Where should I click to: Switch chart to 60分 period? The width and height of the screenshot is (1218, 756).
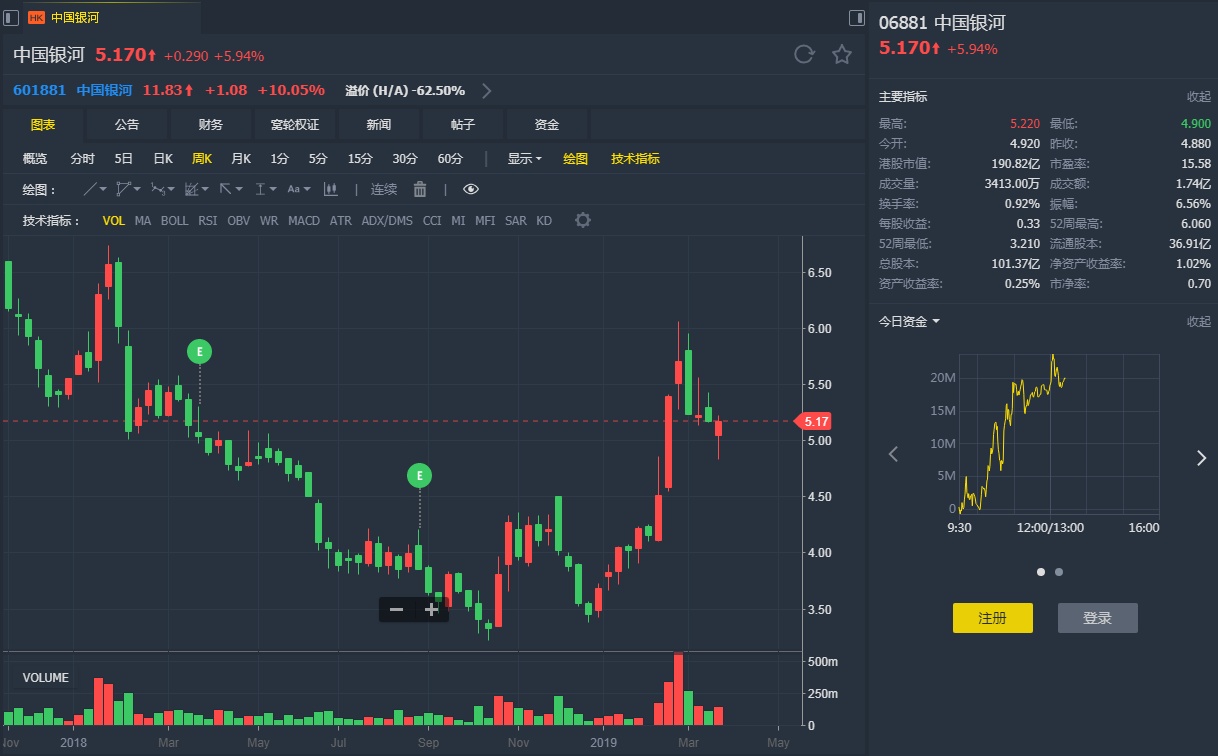tap(450, 158)
